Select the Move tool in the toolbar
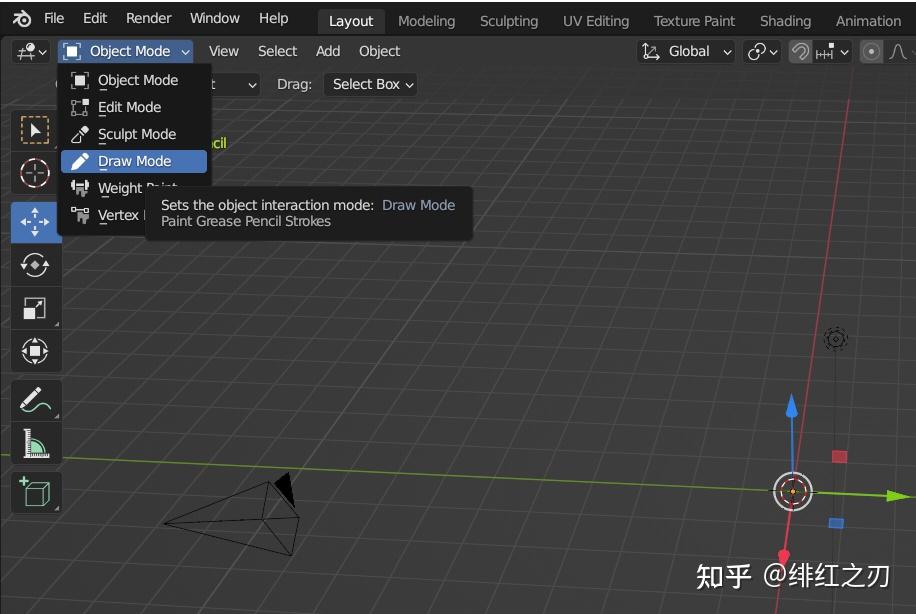Screen dimensions: 916x614 click(35, 221)
